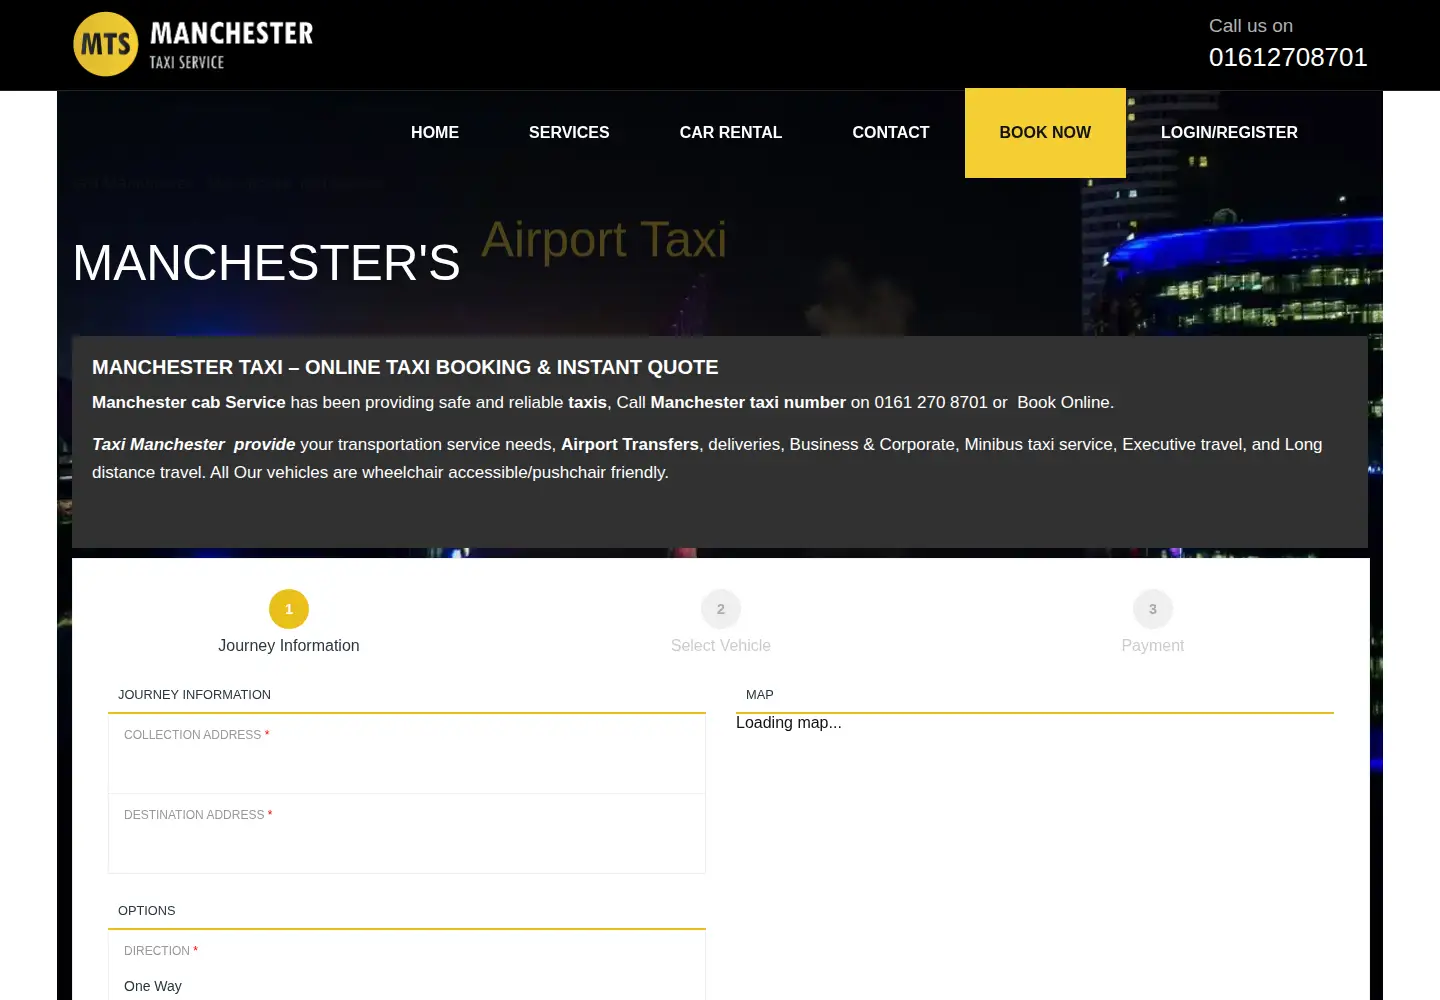1440x1000 pixels.
Task: Click the MANCHESTER TAXI – ONLINE TAXI BOOKING heading
Action: click(x=405, y=367)
